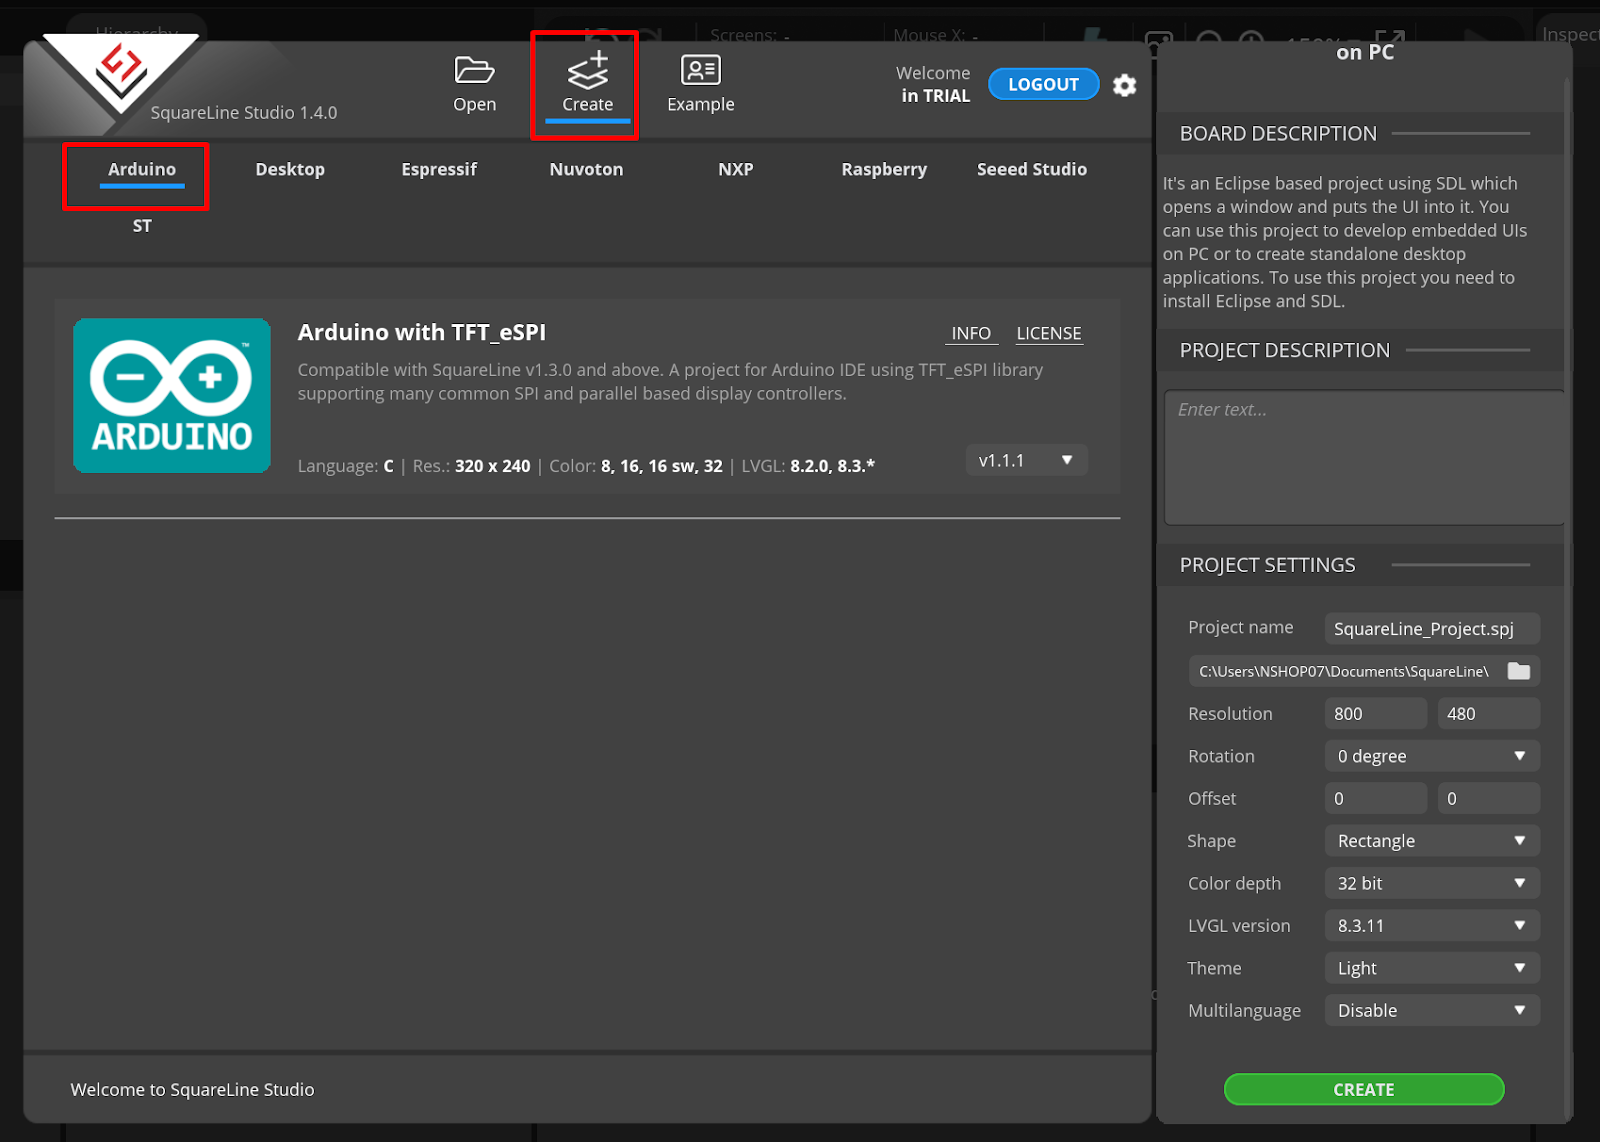Click the Welcome to SquareLine Studio message
This screenshot has width=1600, height=1142.
pyautogui.click(x=192, y=1089)
